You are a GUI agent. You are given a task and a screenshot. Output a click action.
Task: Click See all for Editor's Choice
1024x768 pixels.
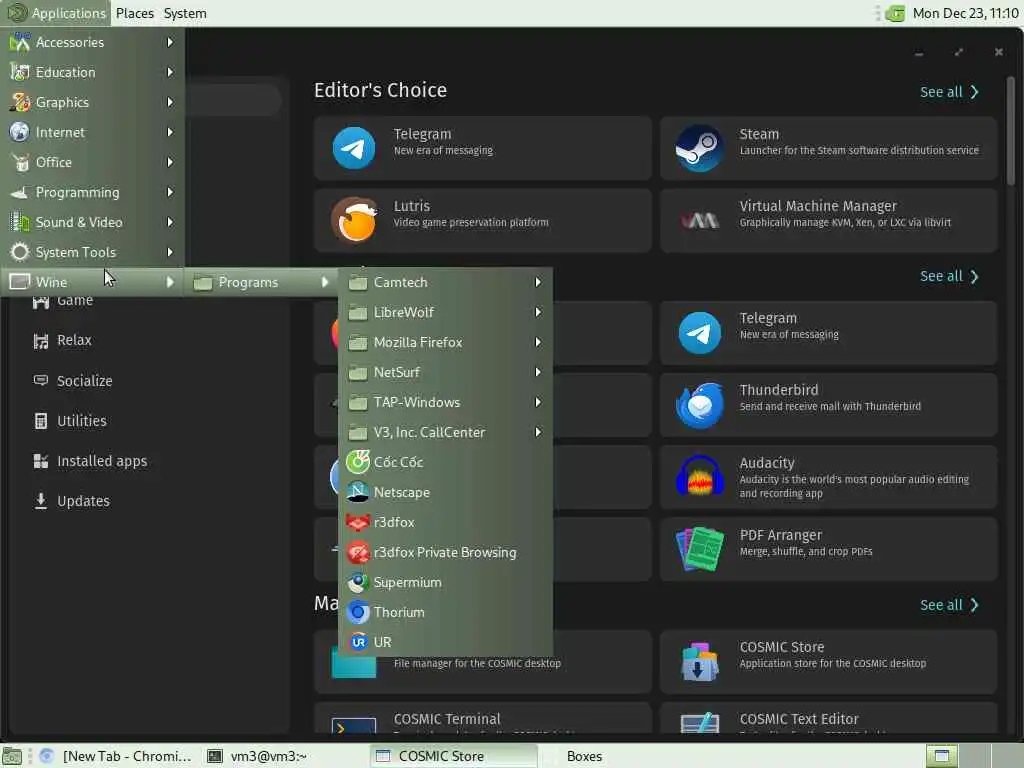(x=949, y=92)
